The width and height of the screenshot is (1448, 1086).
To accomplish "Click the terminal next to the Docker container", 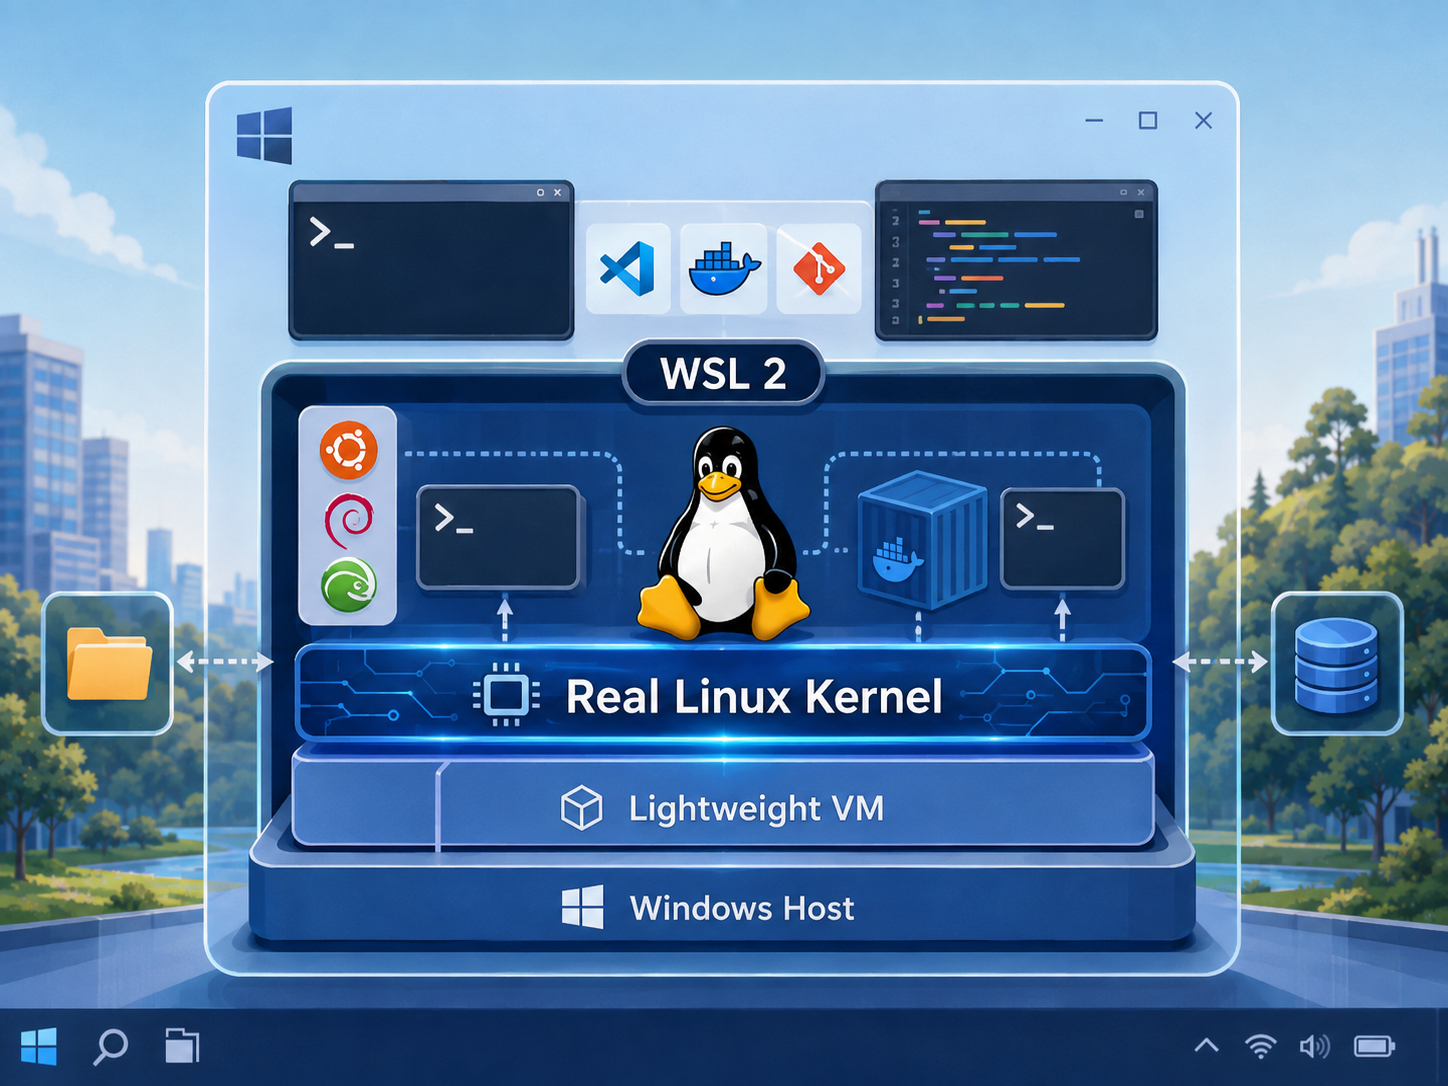I will [x=1063, y=538].
